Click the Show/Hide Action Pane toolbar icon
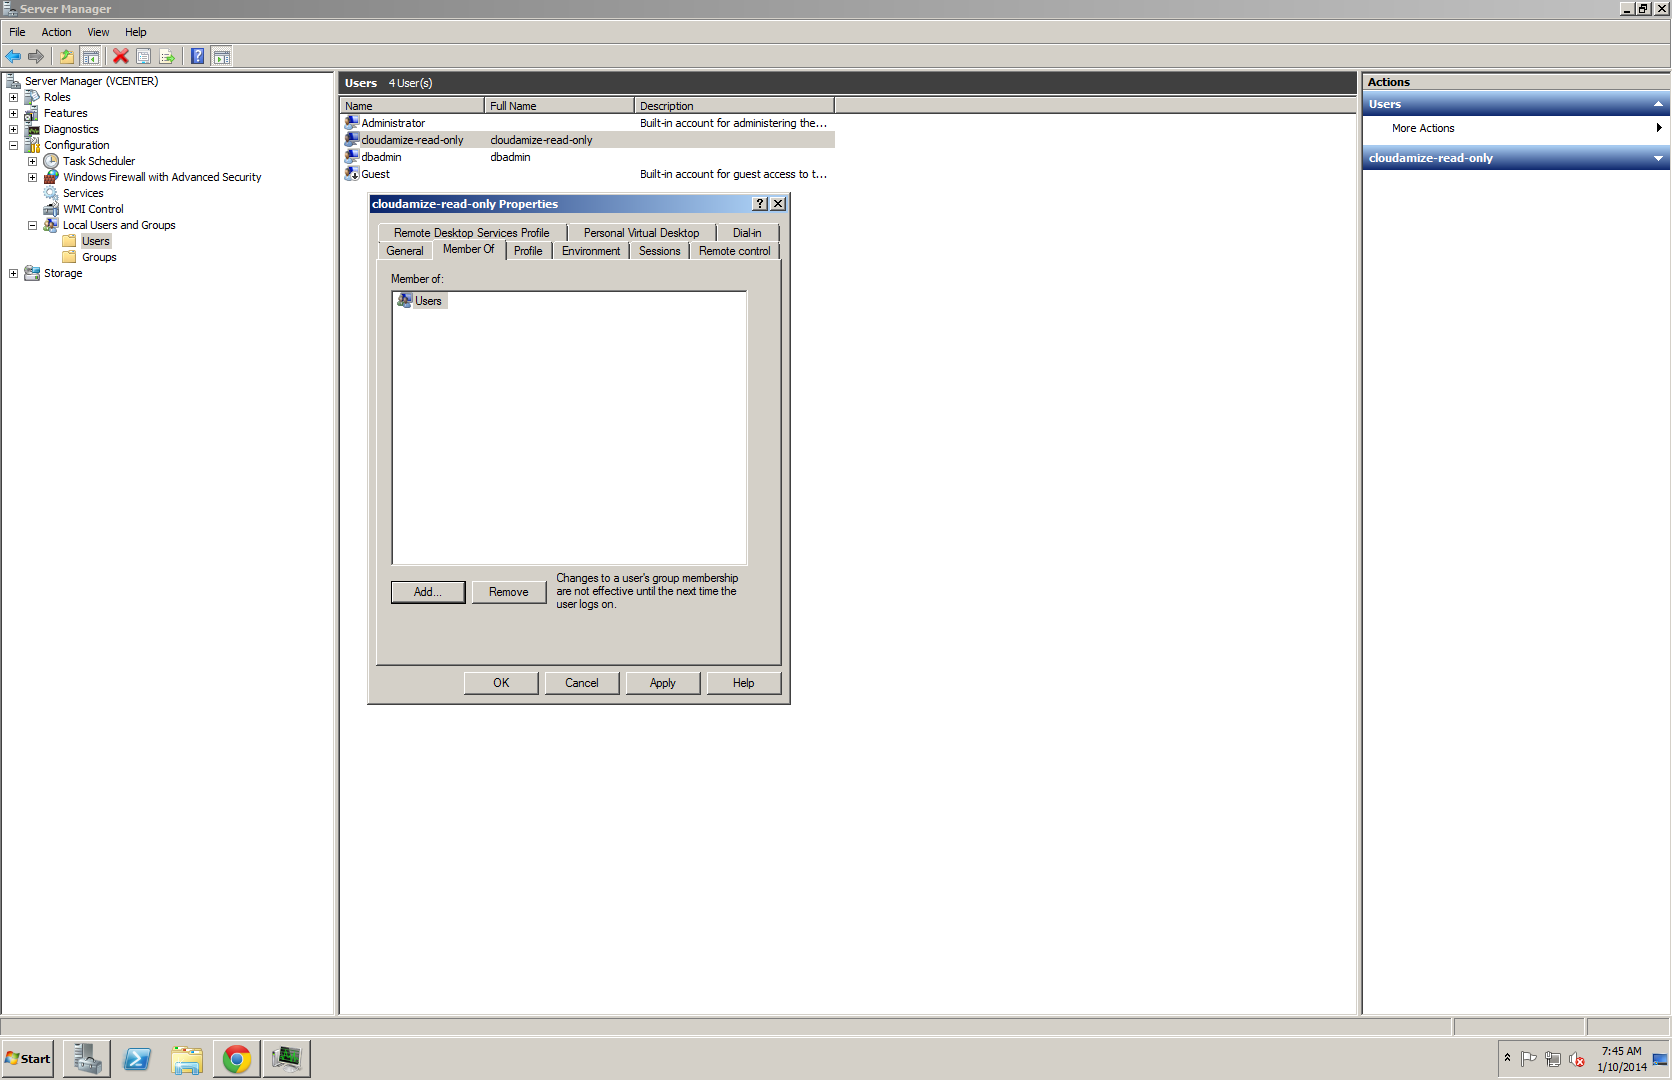1672x1080 pixels. coord(221,56)
